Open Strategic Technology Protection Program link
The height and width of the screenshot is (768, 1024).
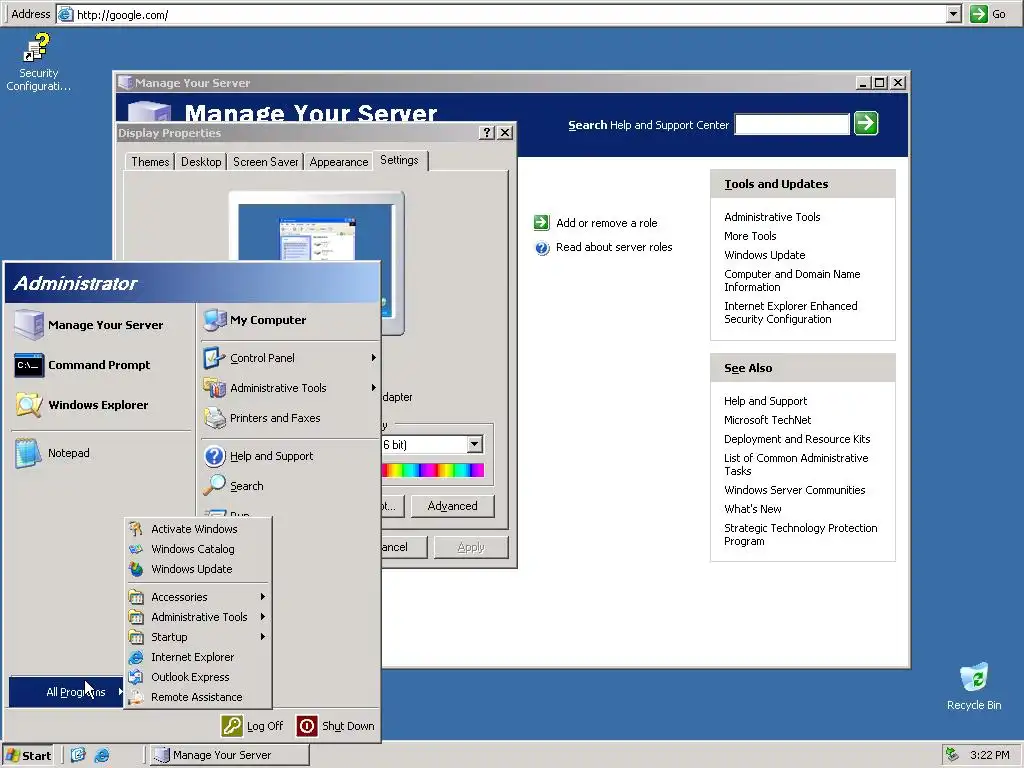point(800,534)
